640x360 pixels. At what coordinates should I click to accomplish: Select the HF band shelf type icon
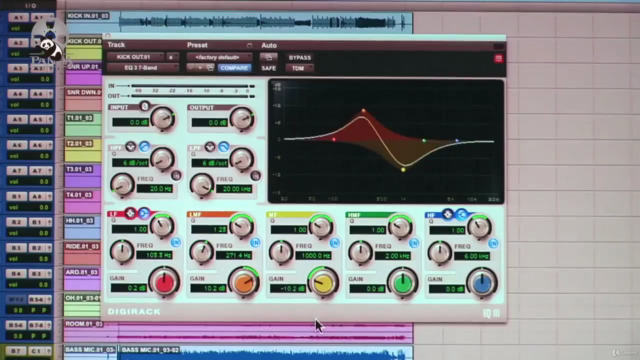[x=461, y=214]
